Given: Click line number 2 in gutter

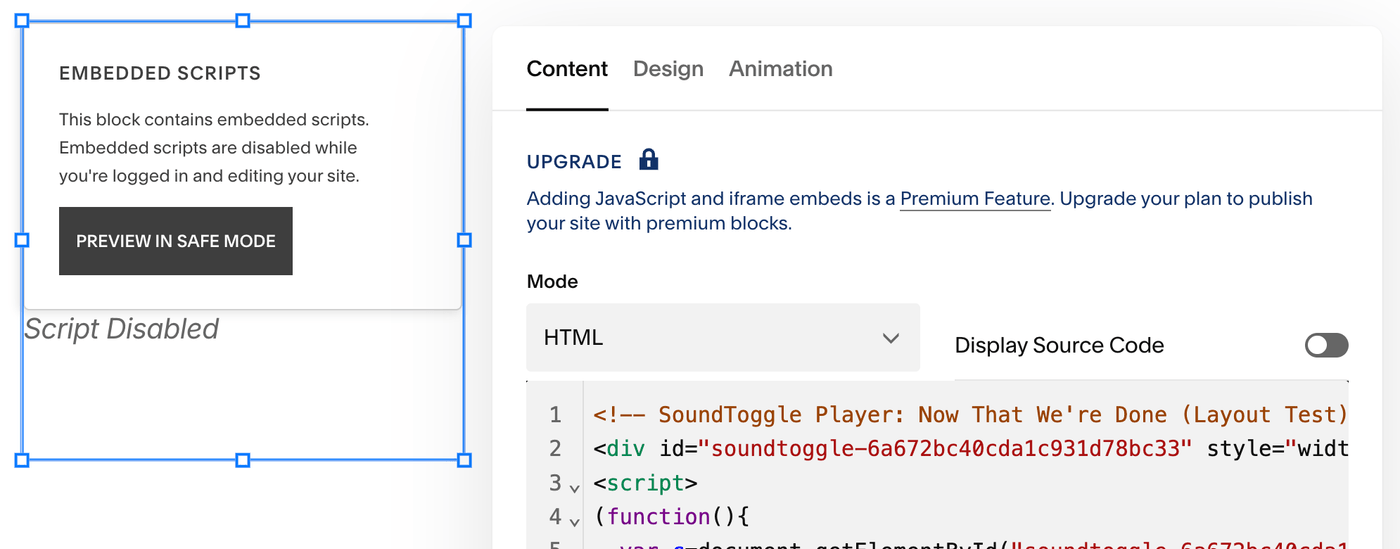Looking at the screenshot, I should coord(556,448).
